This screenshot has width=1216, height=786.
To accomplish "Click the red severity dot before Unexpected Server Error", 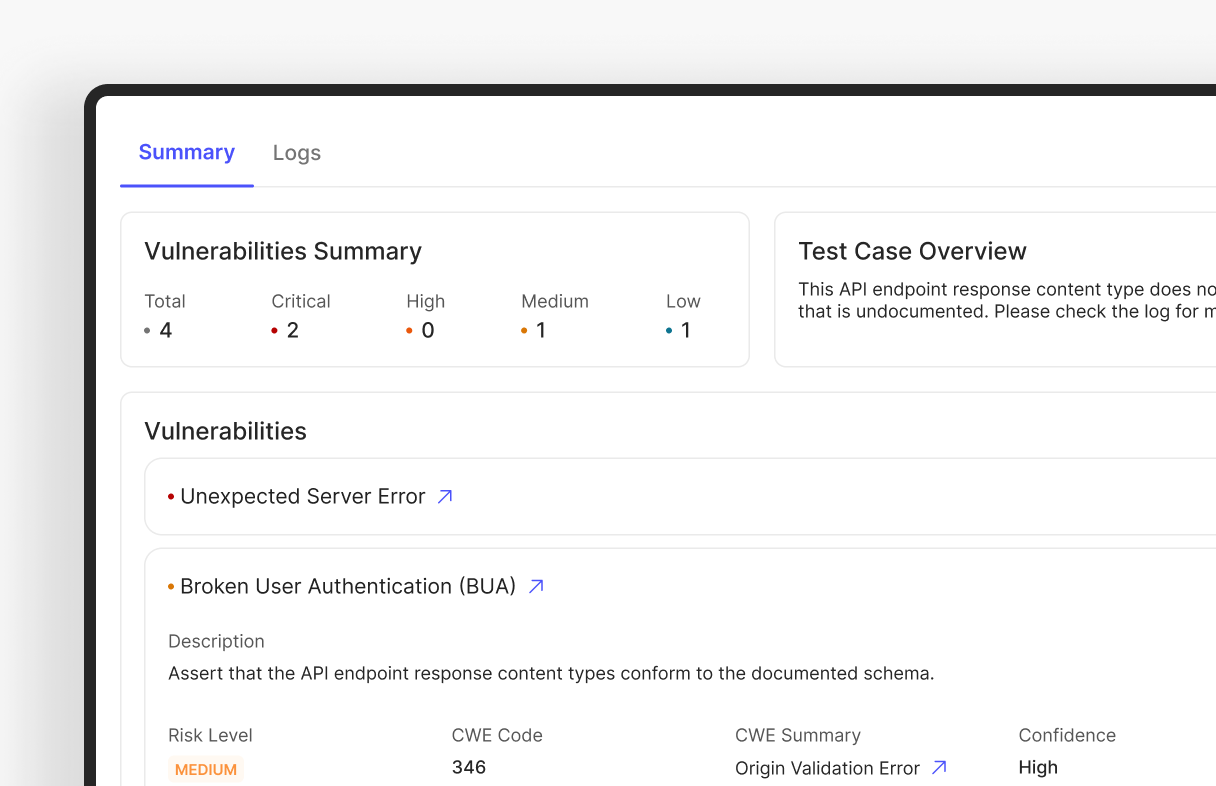I will coord(171,497).
